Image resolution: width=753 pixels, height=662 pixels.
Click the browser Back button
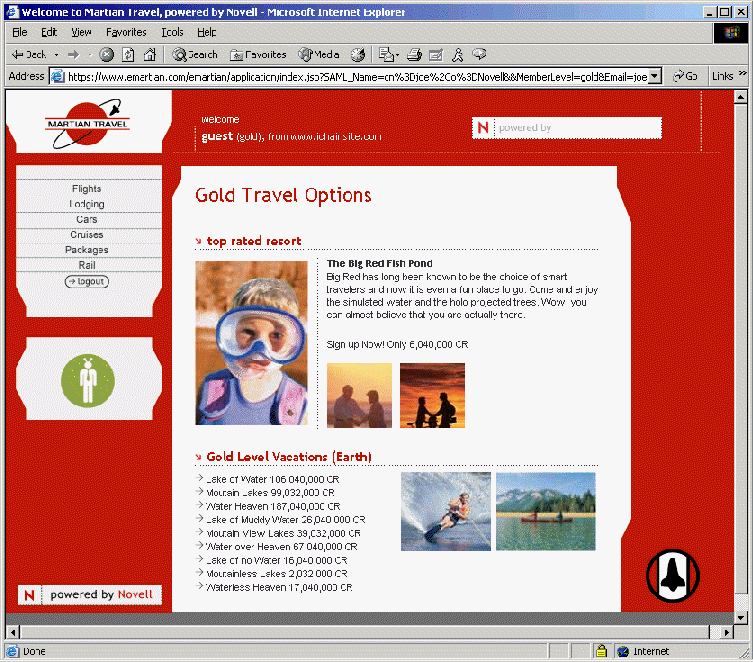click(28, 54)
